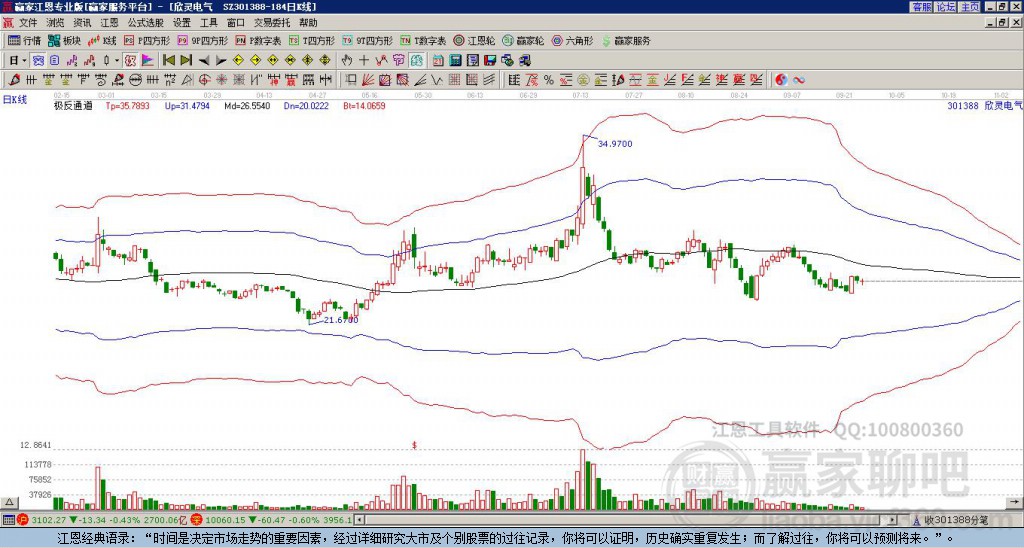Click the black left-pointing triangle arrow
The width and height of the screenshot is (1024, 548).
click(204, 60)
